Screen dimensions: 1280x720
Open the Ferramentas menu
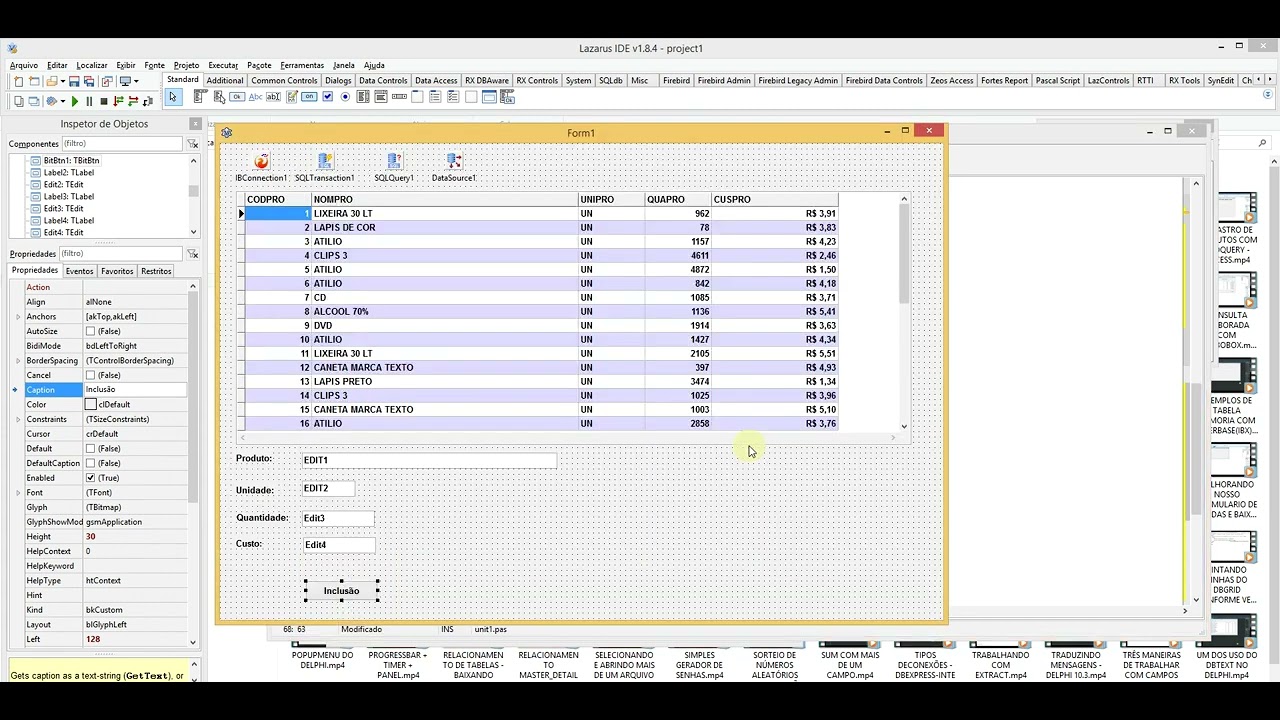pos(302,65)
